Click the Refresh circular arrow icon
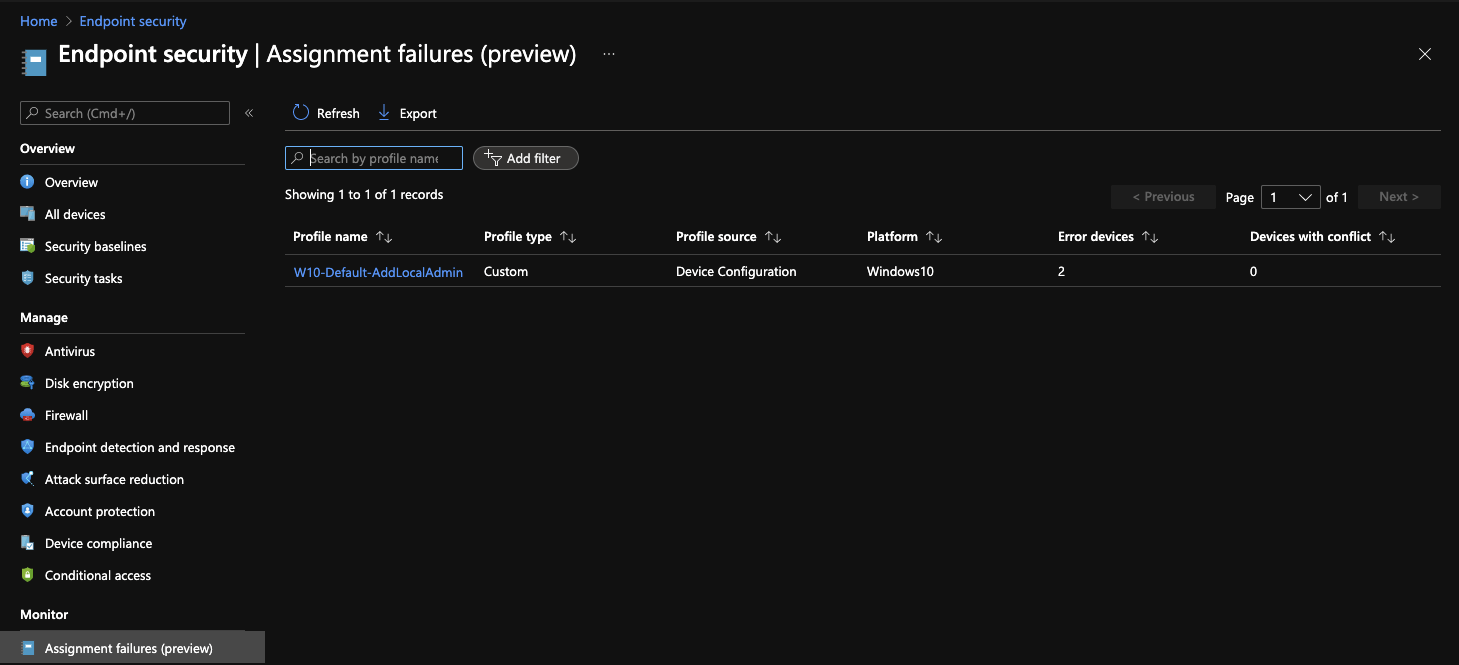Viewport: 1459px width, 665px height. 301,113
